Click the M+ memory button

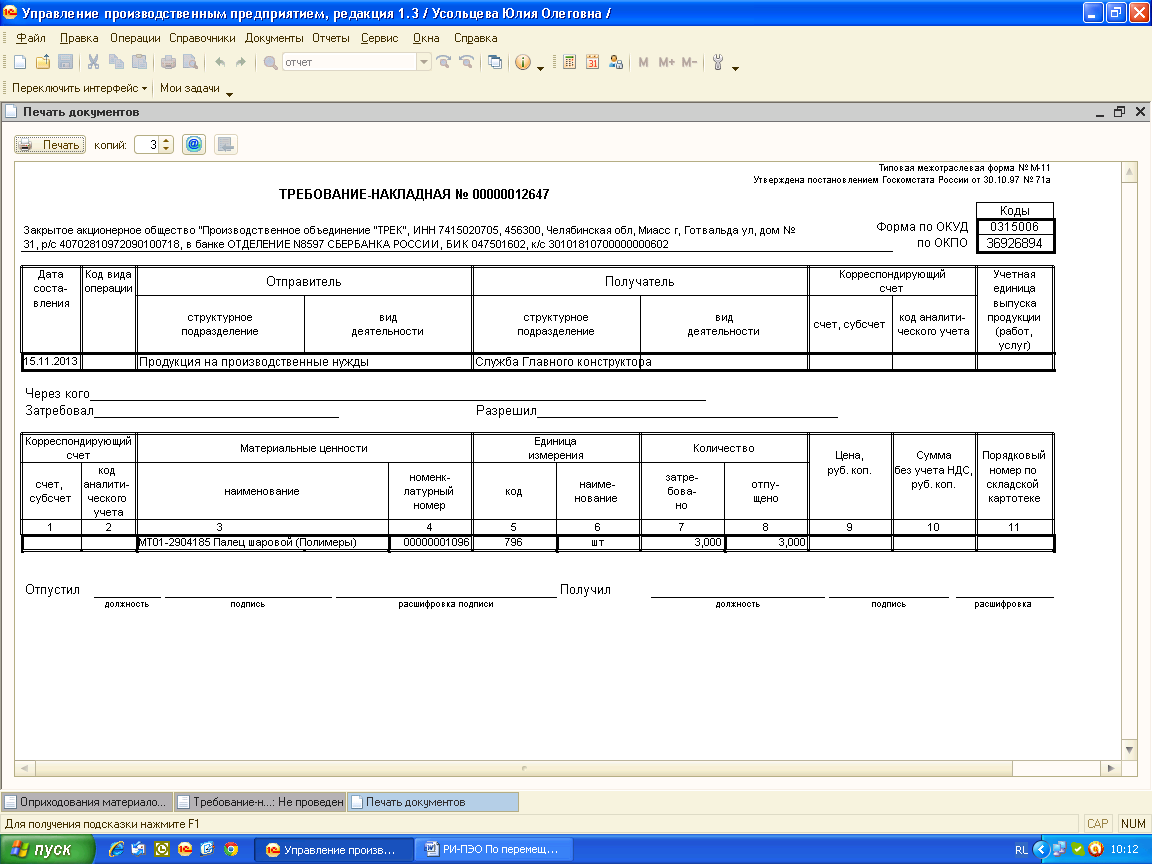pos(666,62)
